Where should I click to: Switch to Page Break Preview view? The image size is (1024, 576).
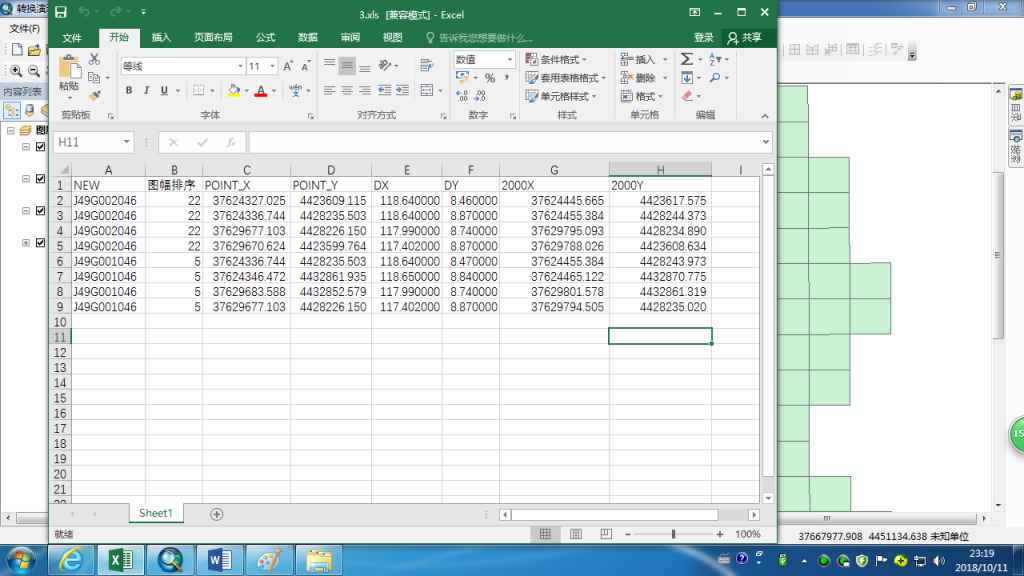pyautogui.click(x=606, y=534)
